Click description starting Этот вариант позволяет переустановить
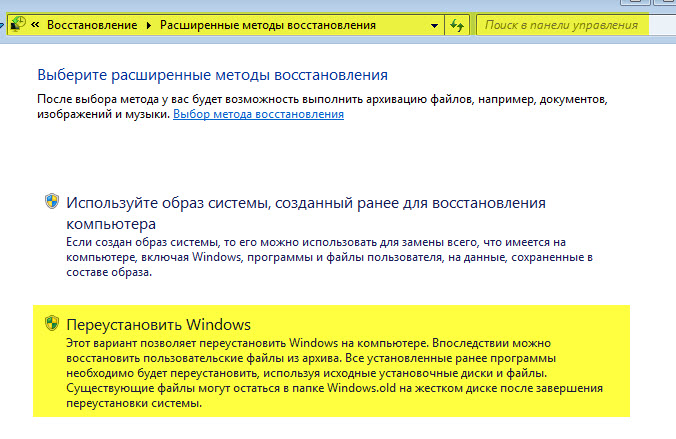 pyautogui.click(x=335, y=373)
